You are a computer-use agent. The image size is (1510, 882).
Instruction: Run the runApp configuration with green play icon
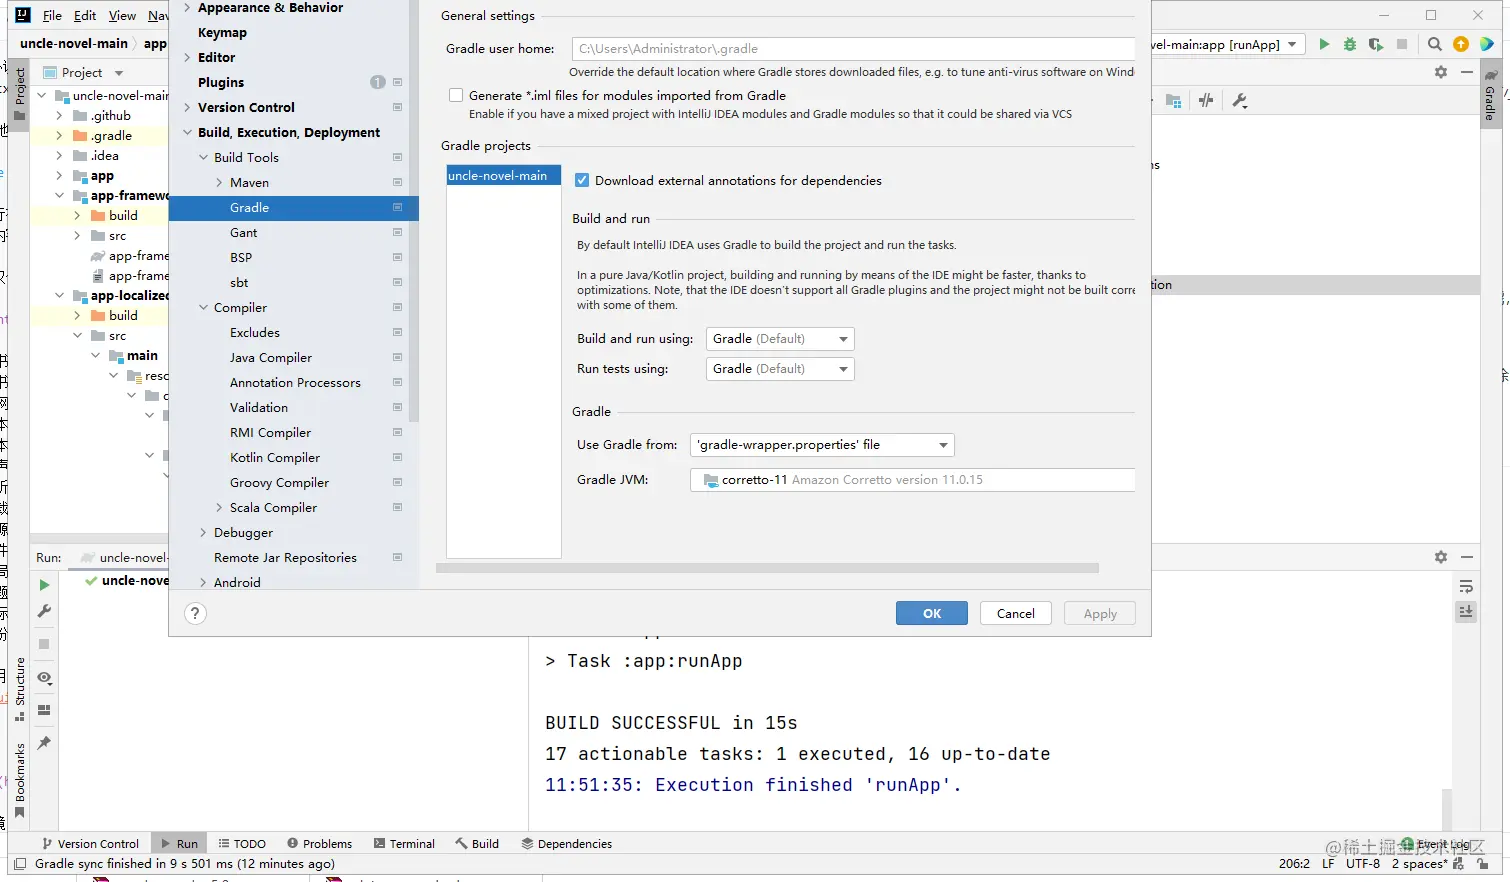click(x=1324, y=44)
